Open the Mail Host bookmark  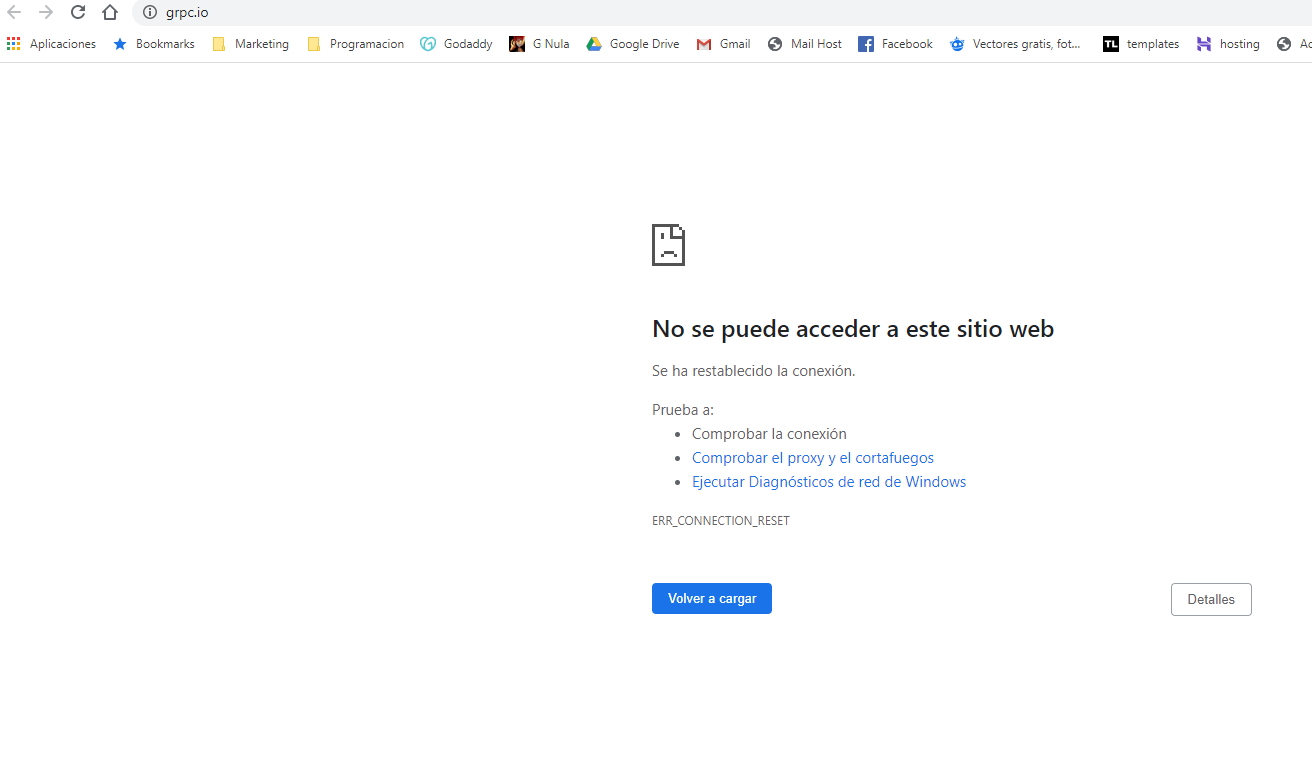coord(805,44)
